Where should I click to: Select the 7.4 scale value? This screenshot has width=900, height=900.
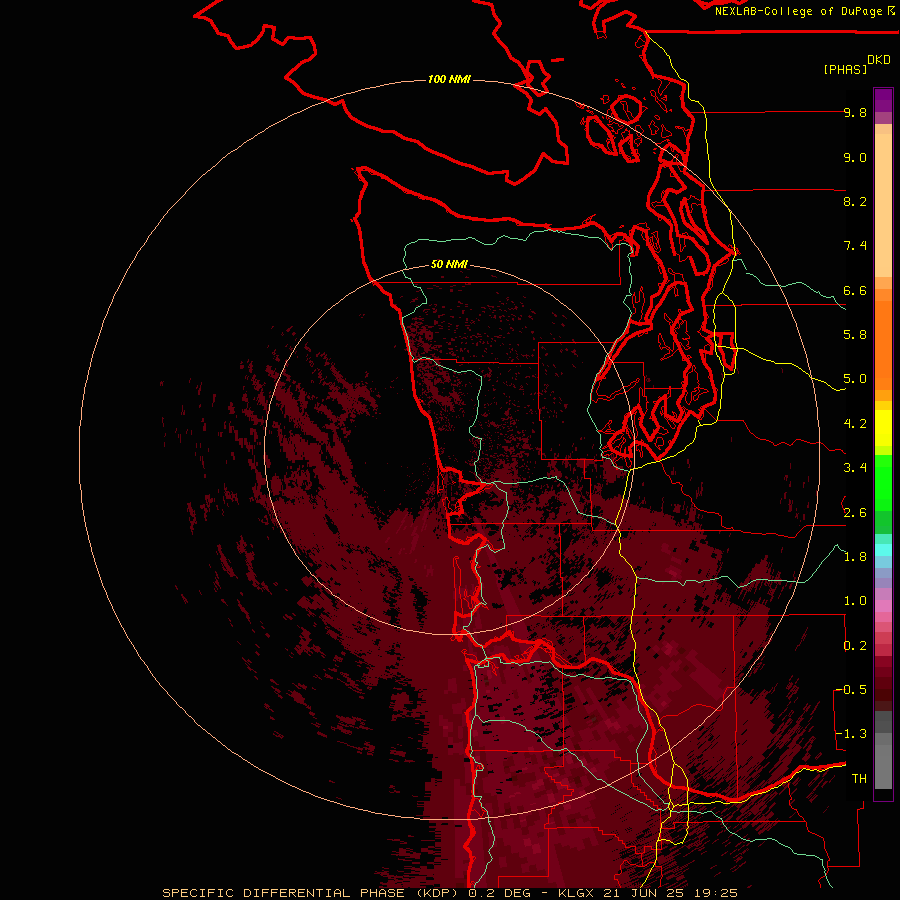(855, 246)
